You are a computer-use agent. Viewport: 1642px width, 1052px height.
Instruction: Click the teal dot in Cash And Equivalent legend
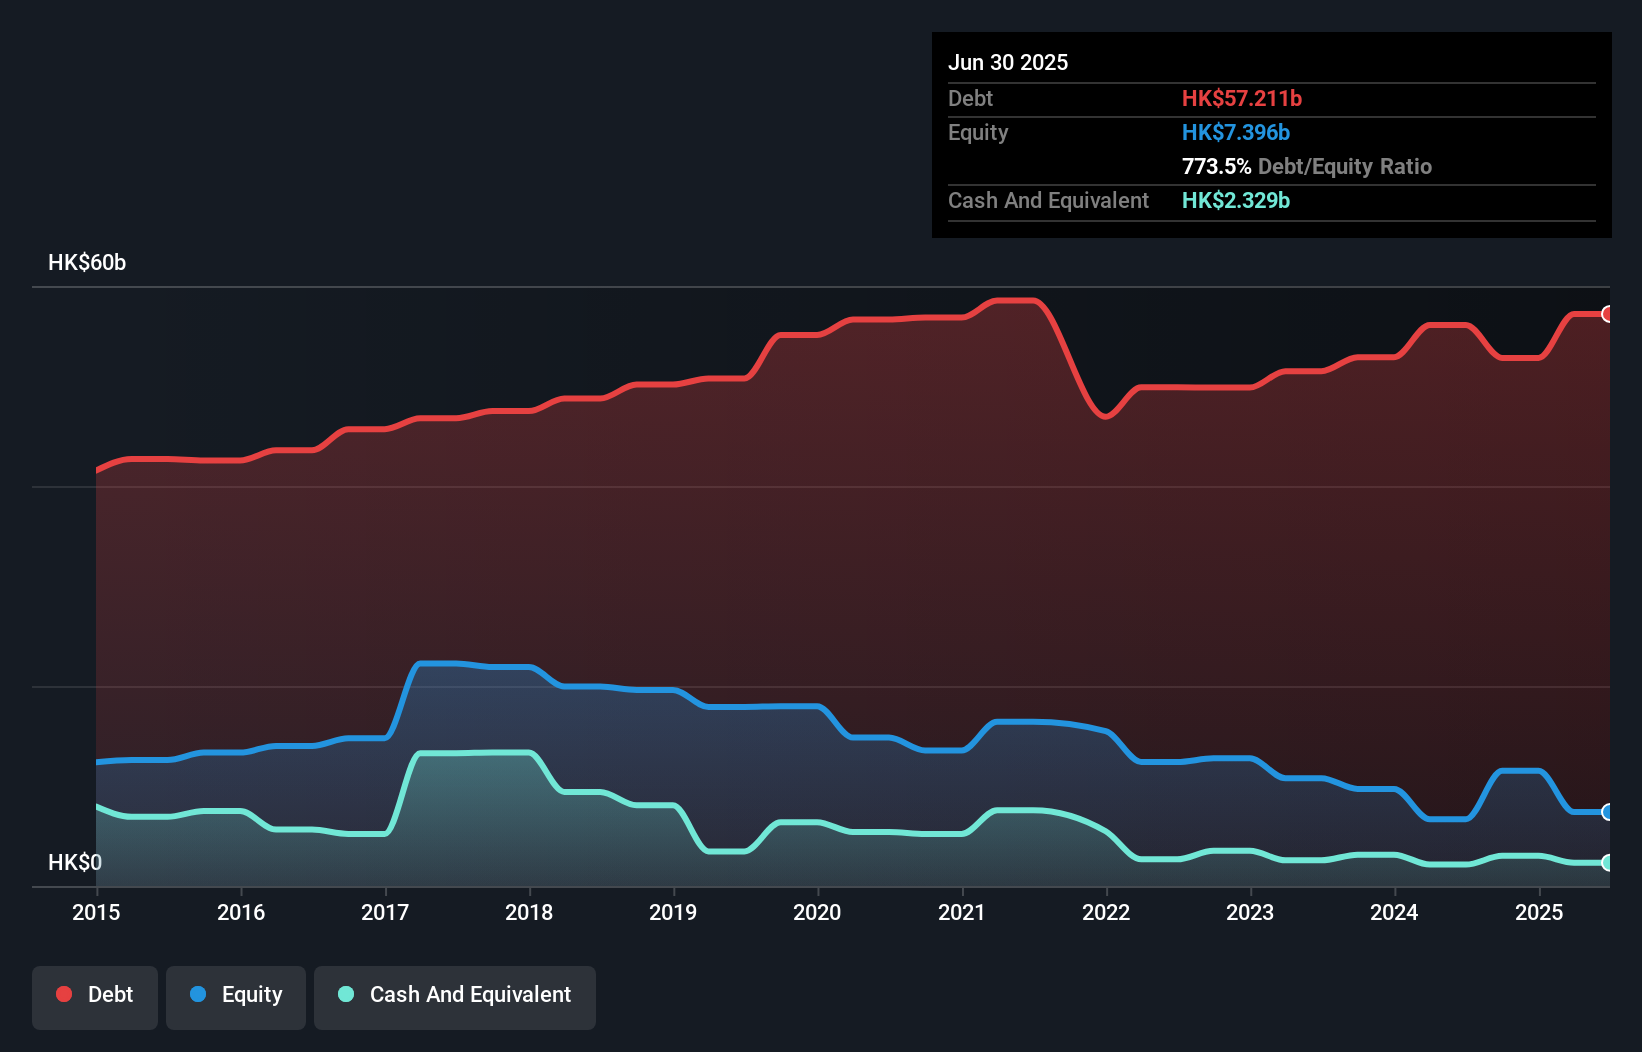(x=344, y=994)
